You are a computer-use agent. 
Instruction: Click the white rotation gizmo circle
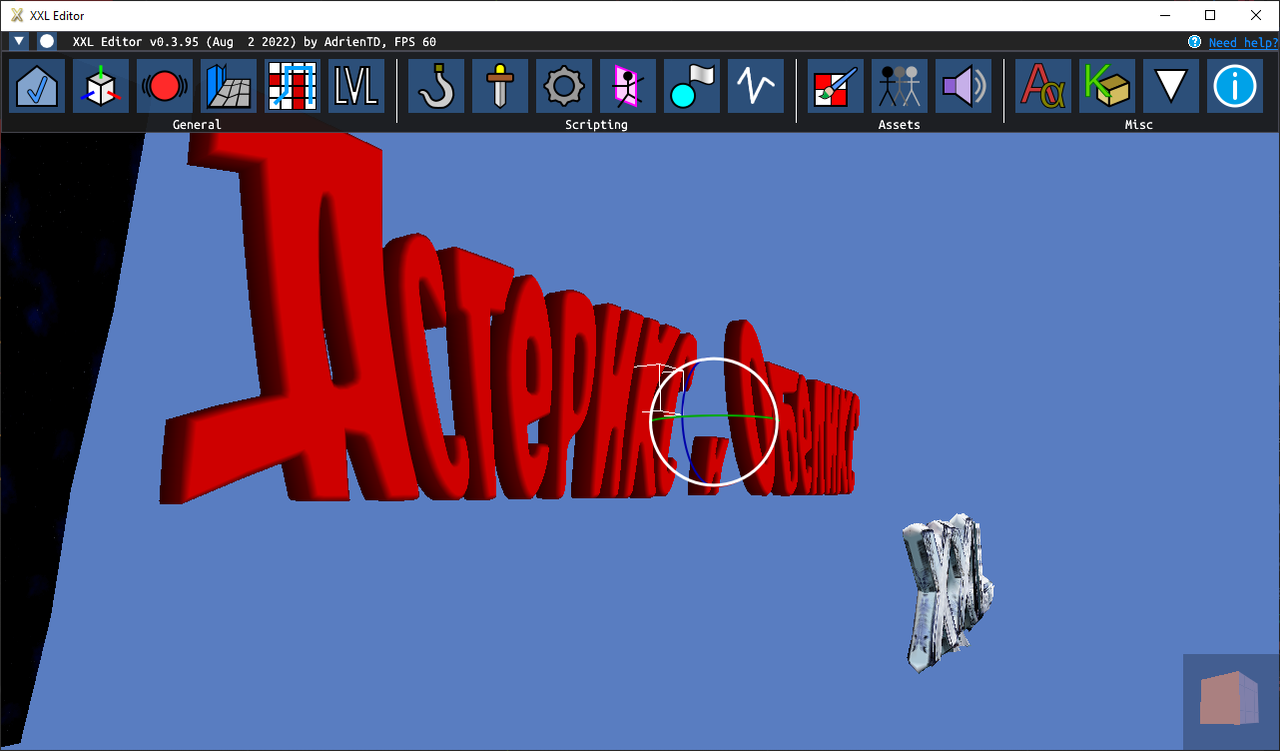[x=714, y=421]
